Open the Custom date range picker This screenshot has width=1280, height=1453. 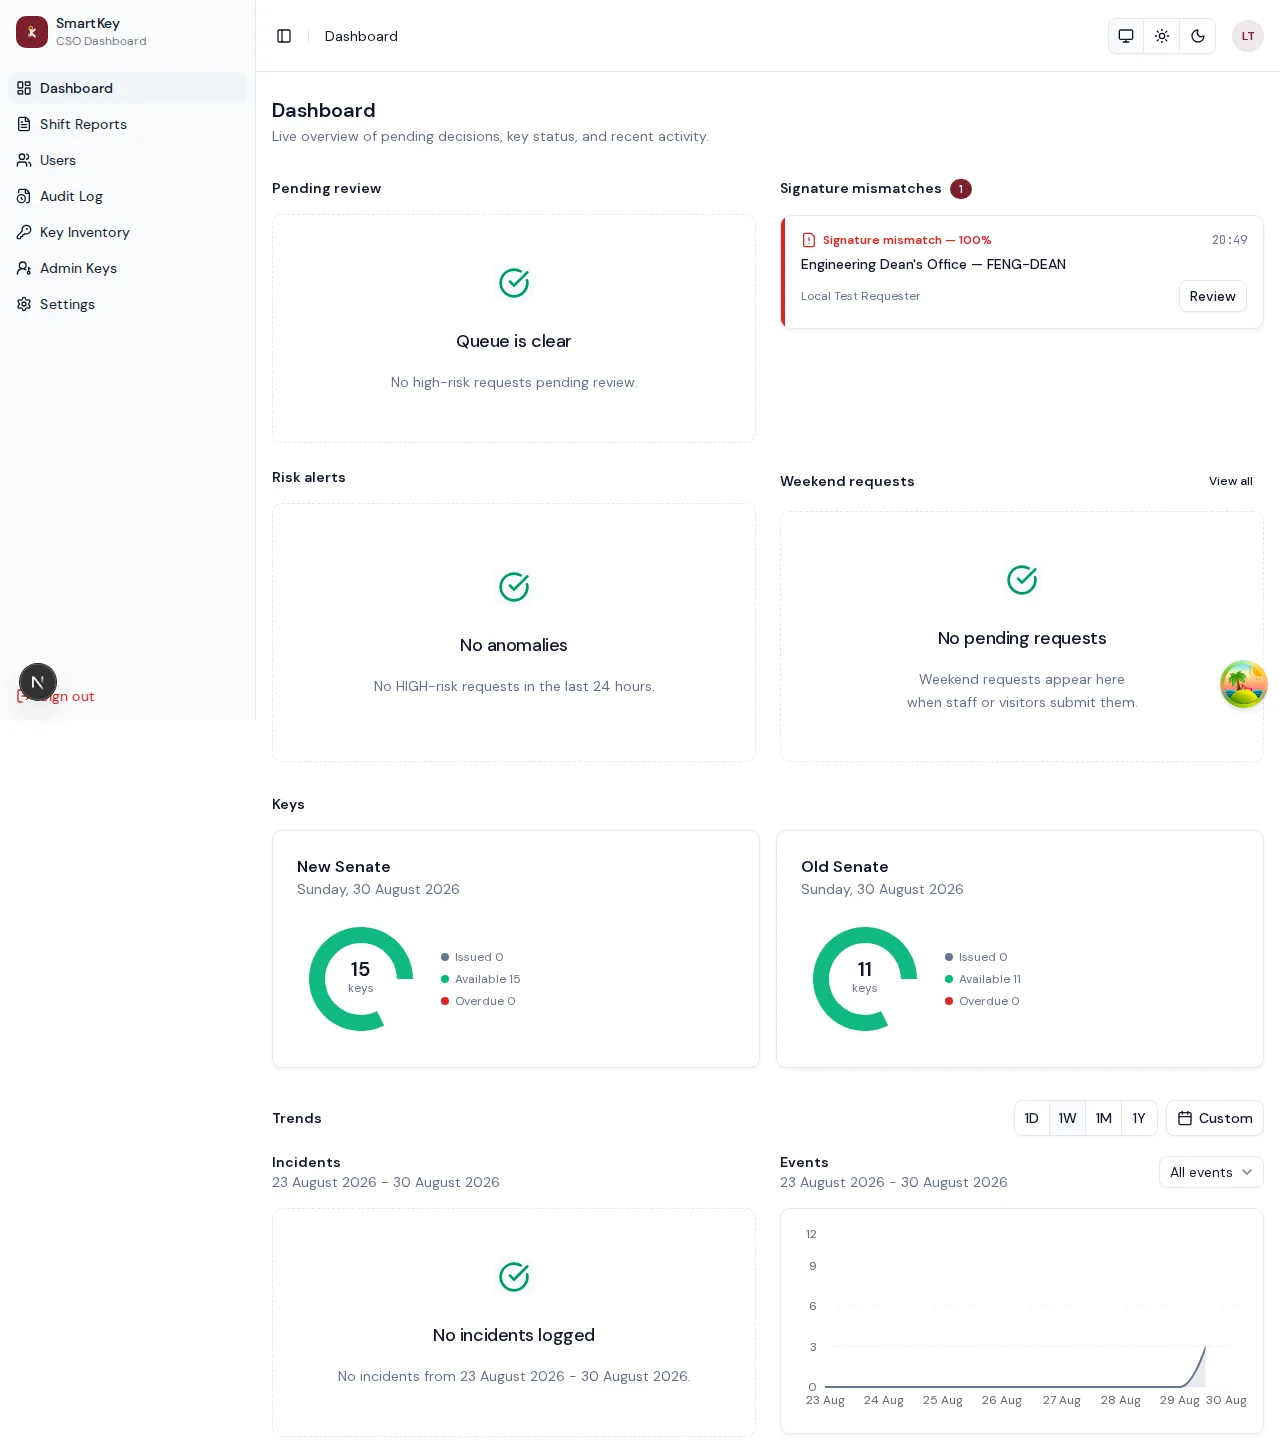(x=1215, y=1118)
